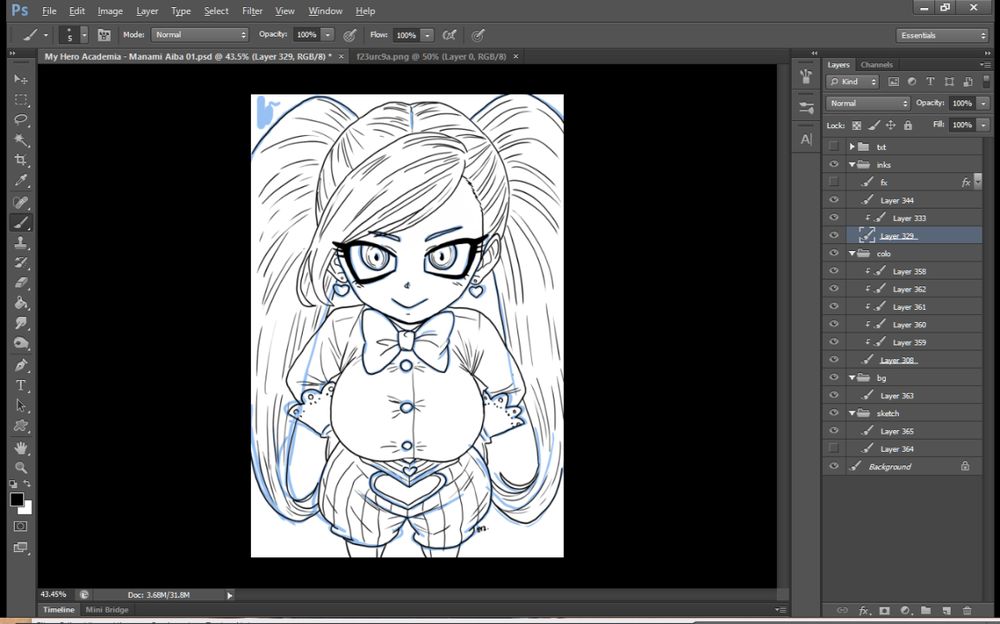1000x624 pixels.
Task: Expand the txt layer group
Action: [x=852, y=147]
